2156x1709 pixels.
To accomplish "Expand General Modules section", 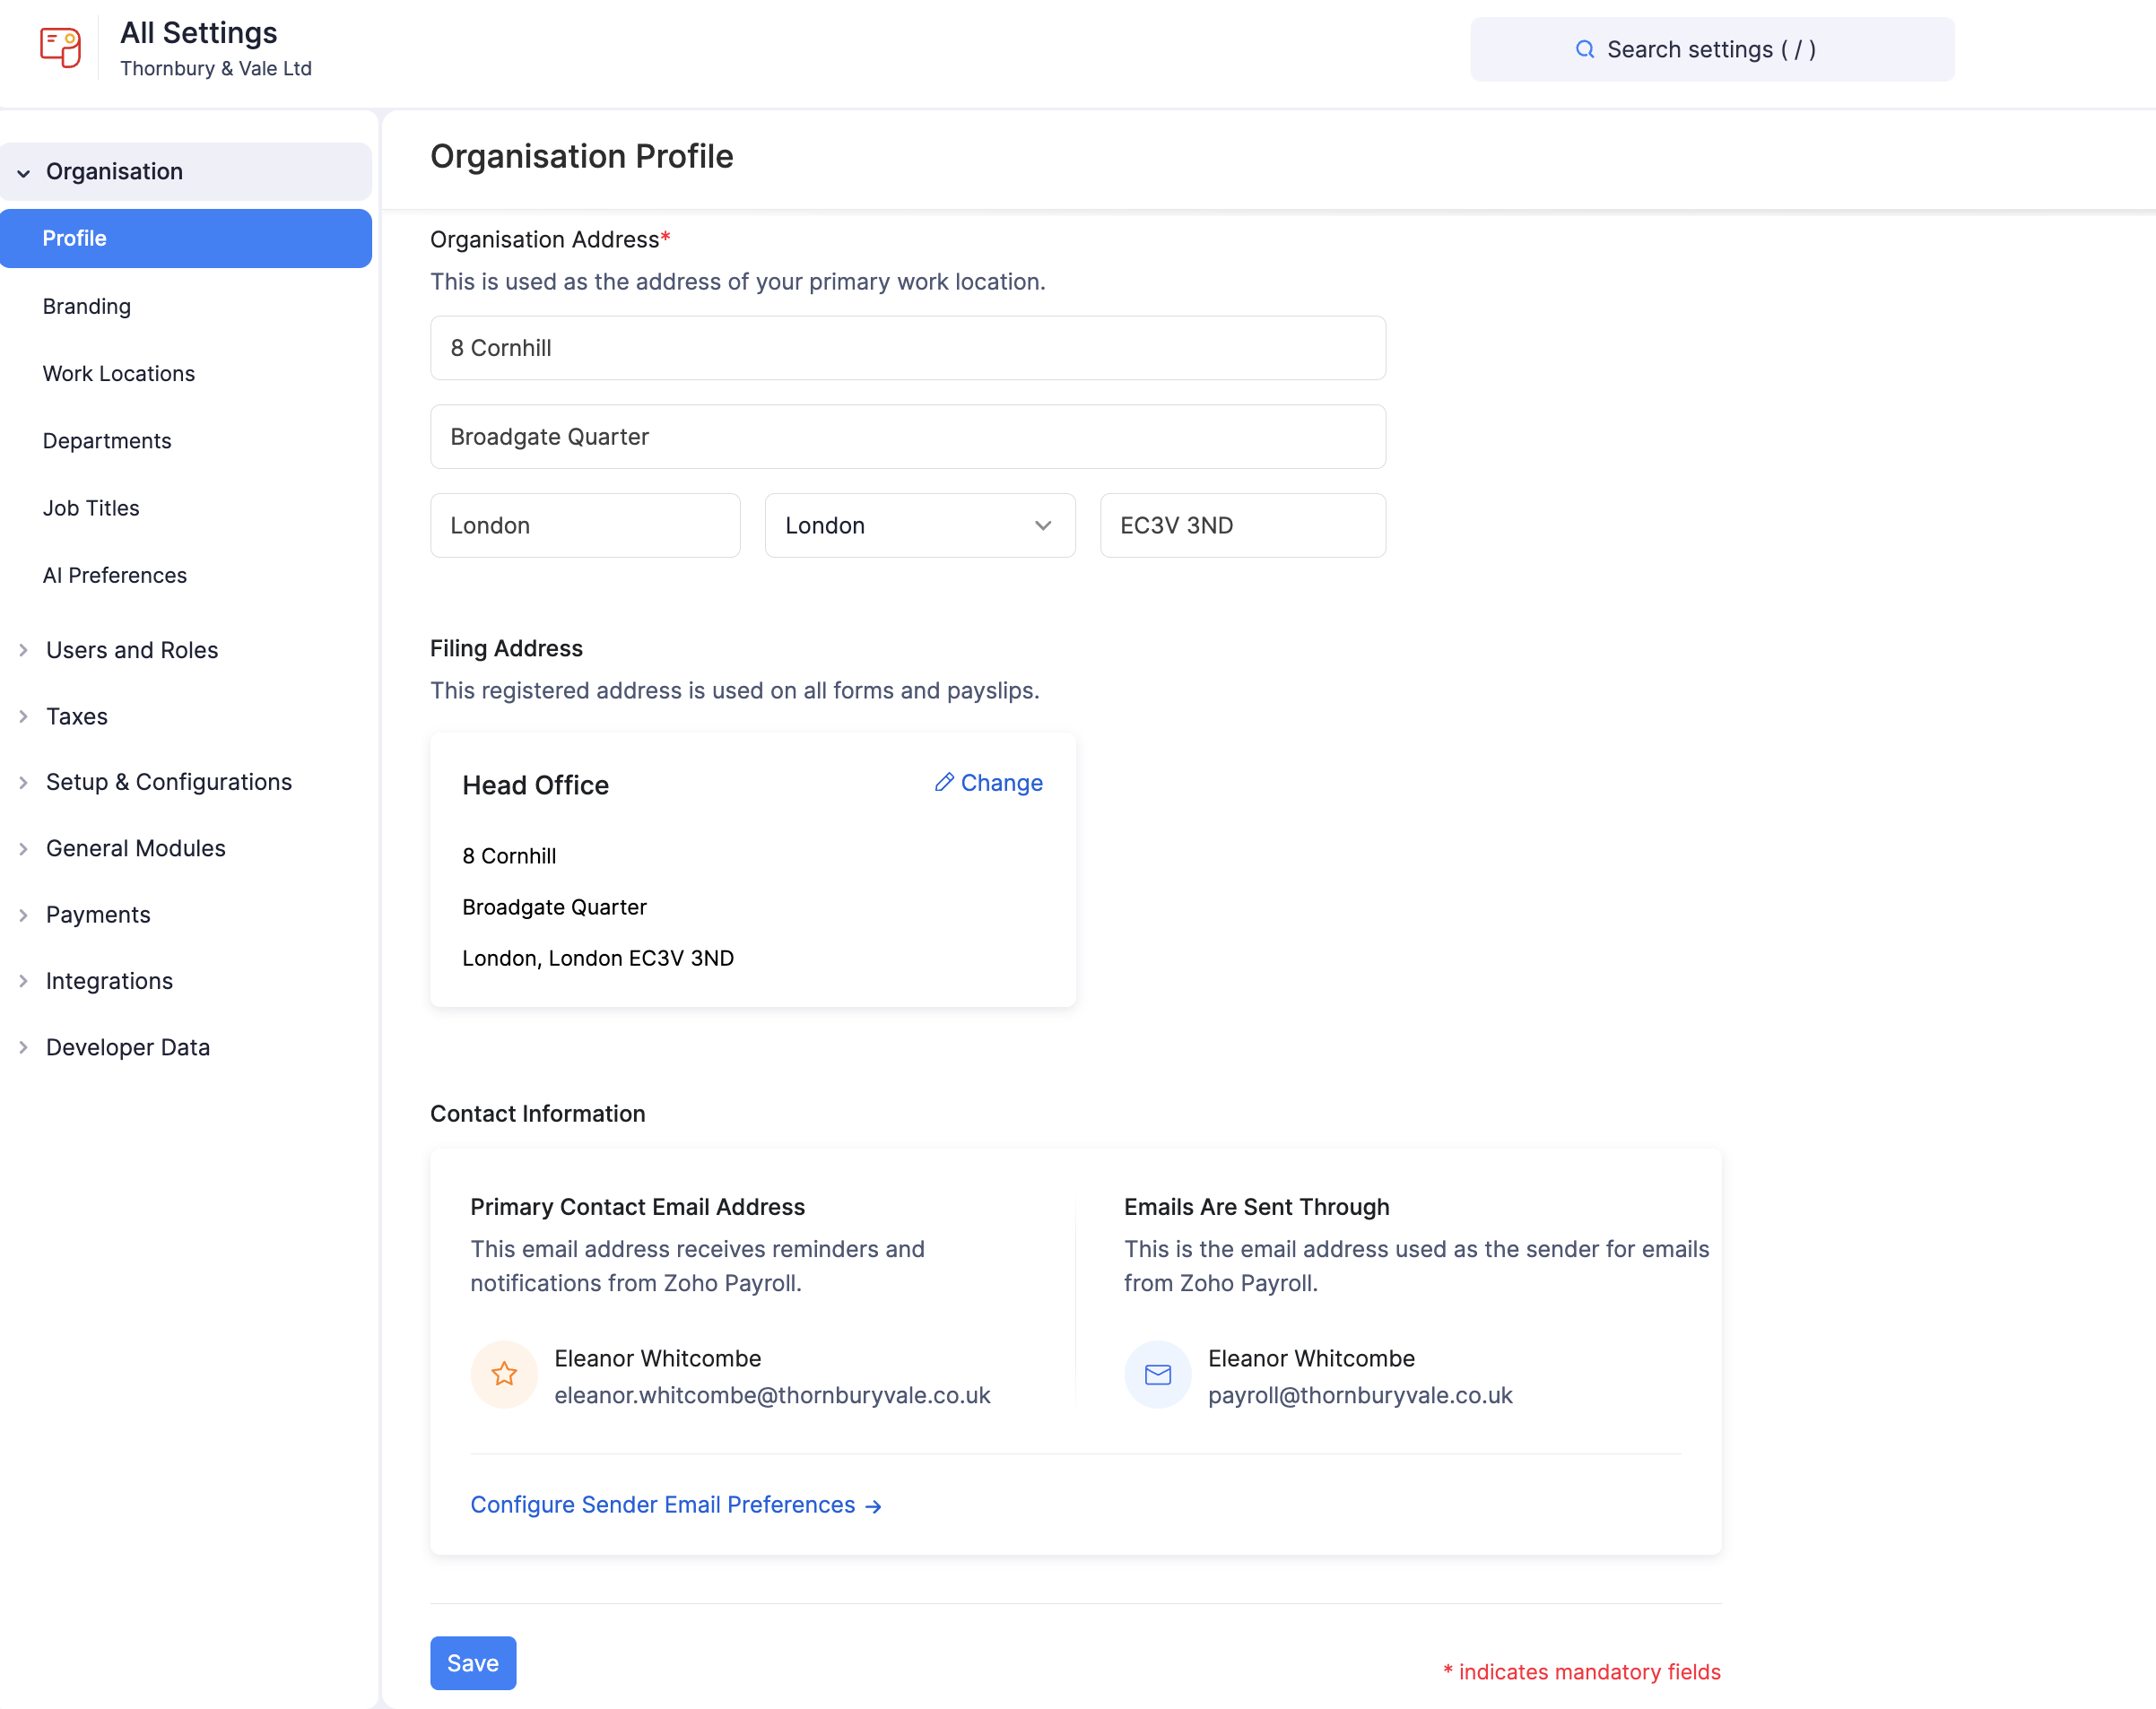I will [136, 848].
